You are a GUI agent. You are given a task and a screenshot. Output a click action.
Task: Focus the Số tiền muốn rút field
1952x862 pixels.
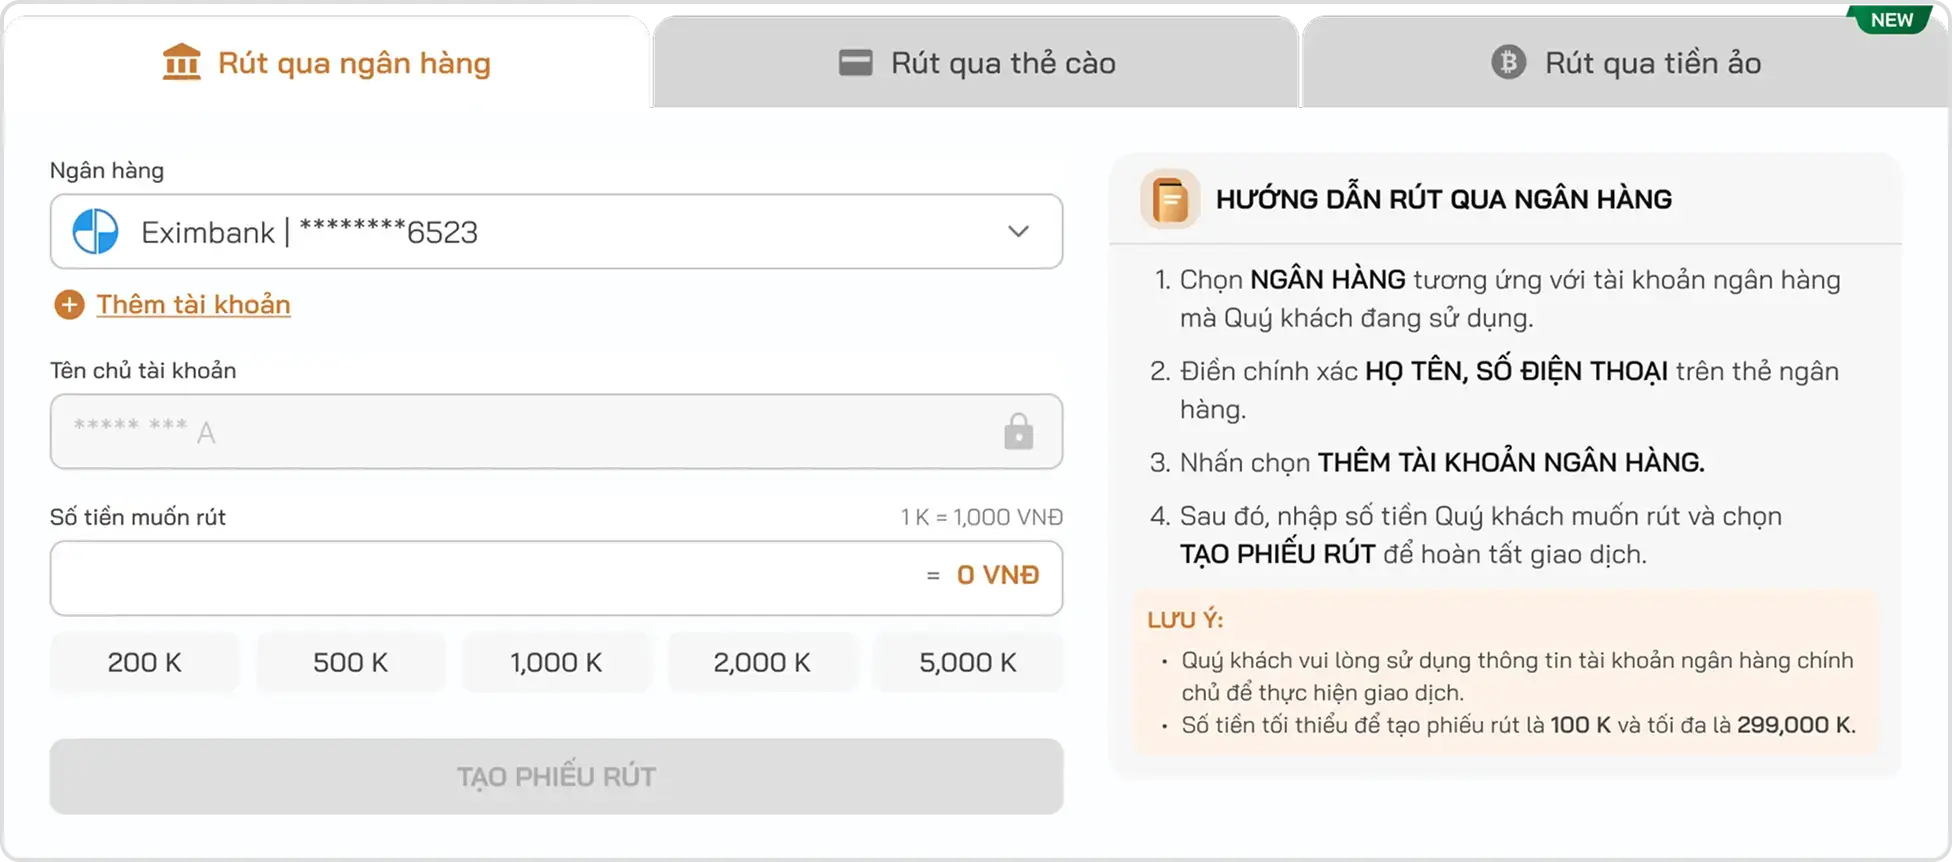tap(480, 578)
